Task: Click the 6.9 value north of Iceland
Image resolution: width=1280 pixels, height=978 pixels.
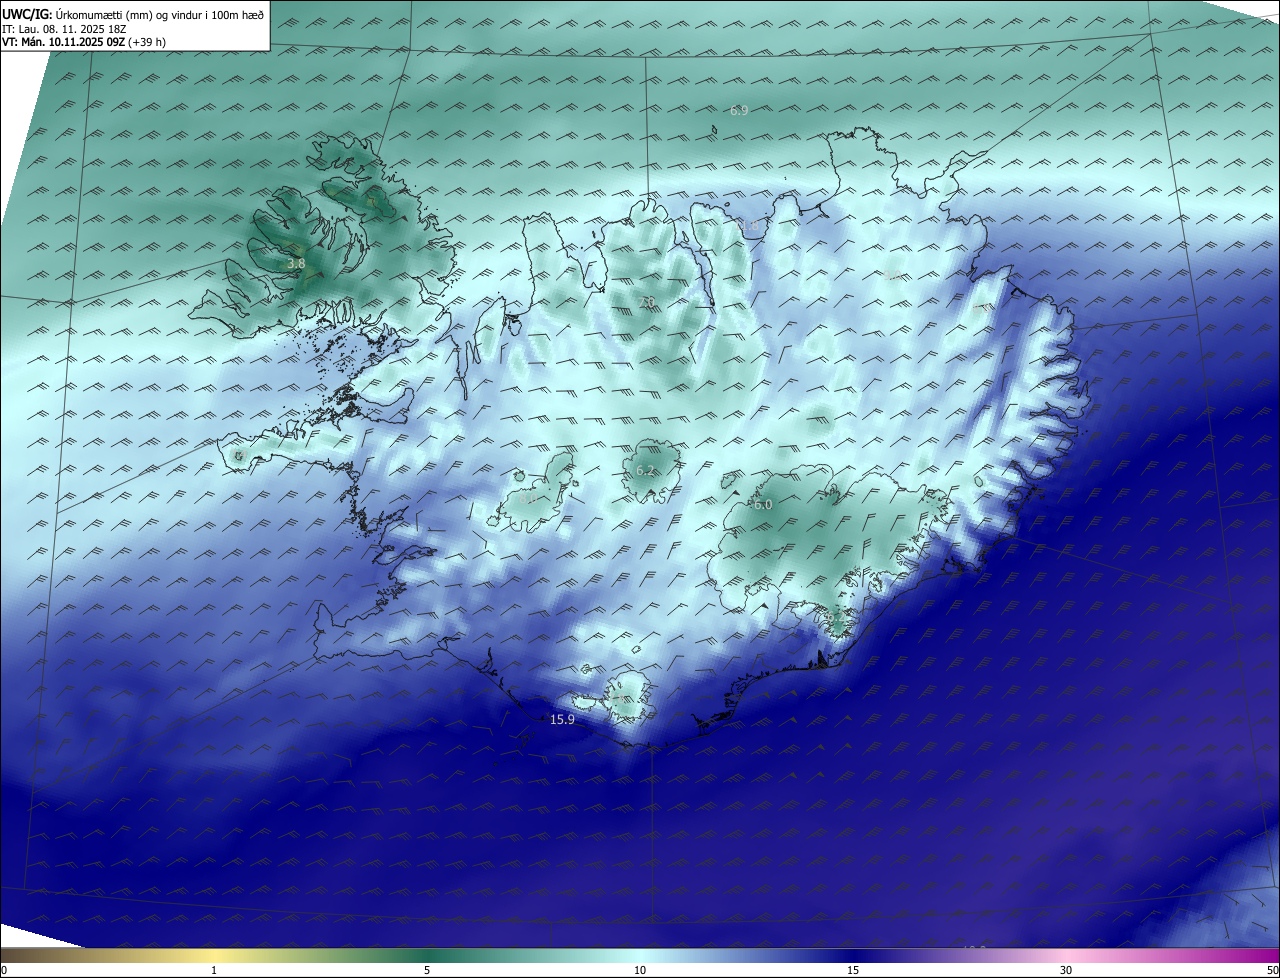Action: click(x=739, y=111)
